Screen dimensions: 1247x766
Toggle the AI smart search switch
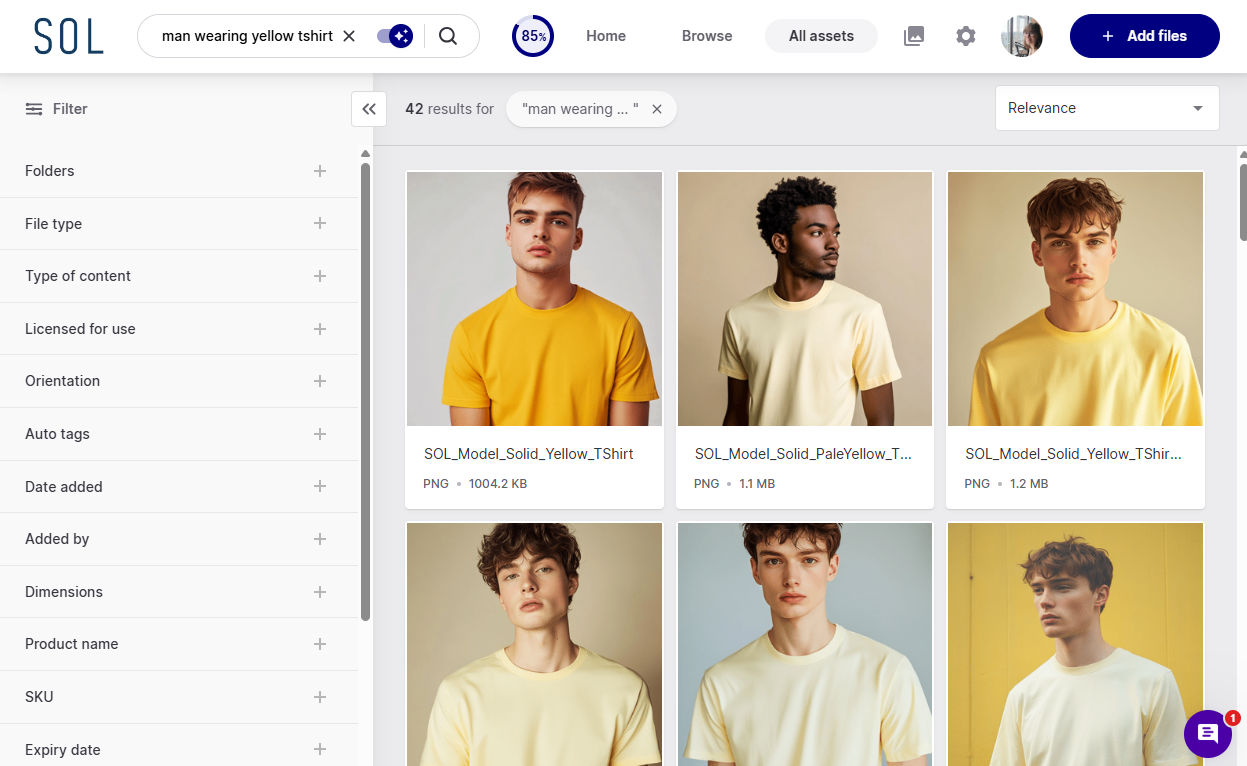[395, 36]
